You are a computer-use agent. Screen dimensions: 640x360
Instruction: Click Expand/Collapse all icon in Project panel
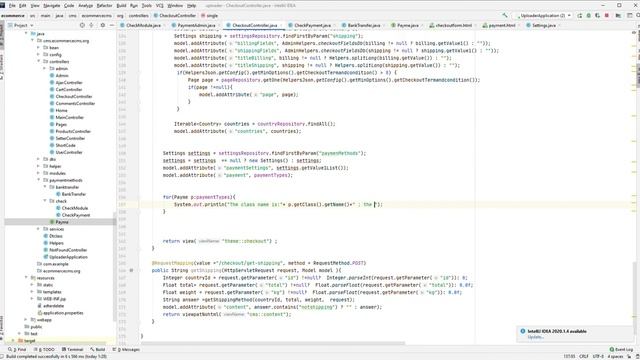click(91, 25)
